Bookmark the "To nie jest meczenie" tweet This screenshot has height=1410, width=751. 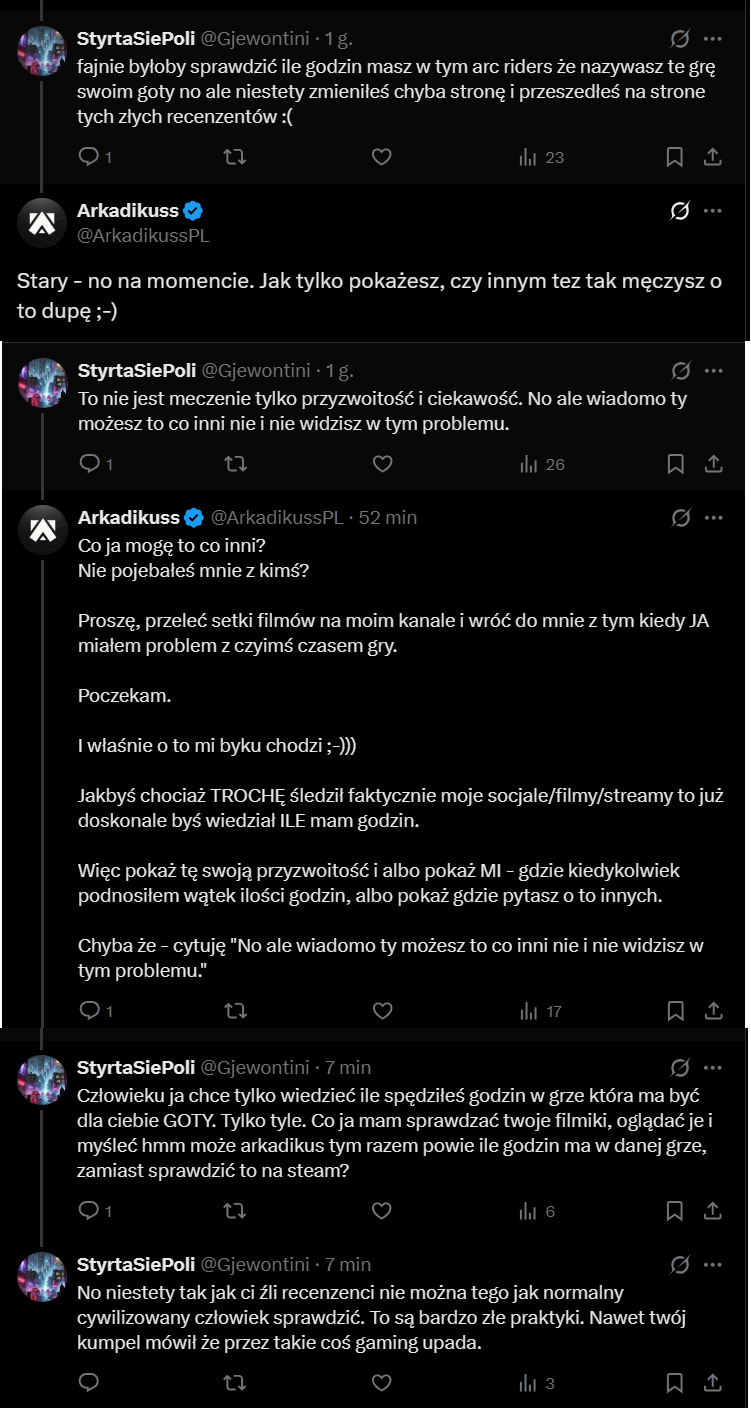pos(675,464)
